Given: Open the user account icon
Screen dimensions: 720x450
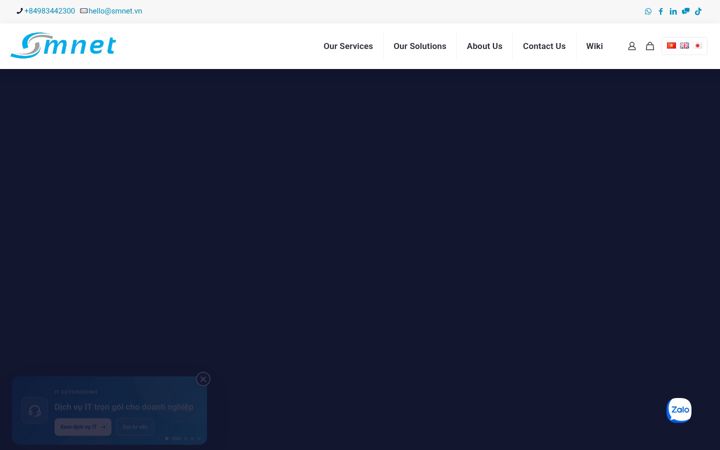Looking at the screenshot, I should (x=632, y=46).
